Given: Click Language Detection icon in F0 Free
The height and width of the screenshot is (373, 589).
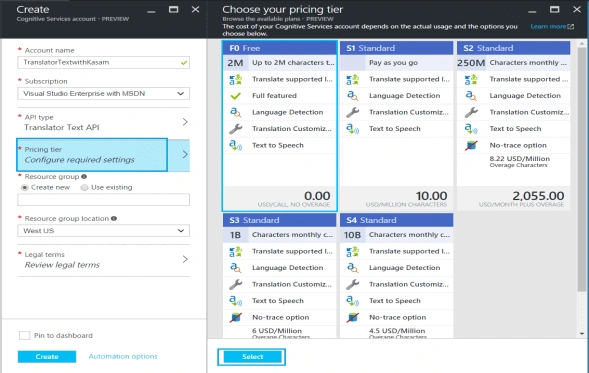Looking at the screenshot, I should (x=236, y=112).
